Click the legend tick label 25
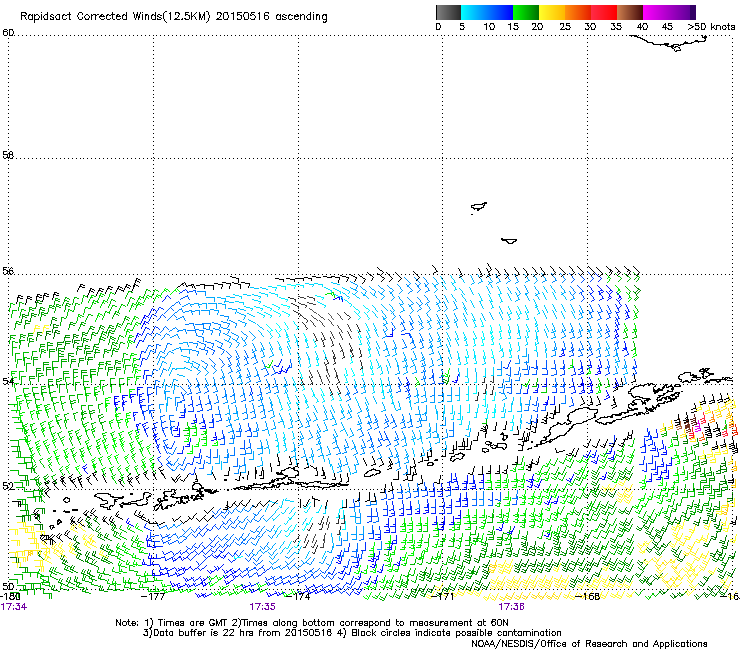The width and height of the screenshot is (740, 650). [565, 27]
